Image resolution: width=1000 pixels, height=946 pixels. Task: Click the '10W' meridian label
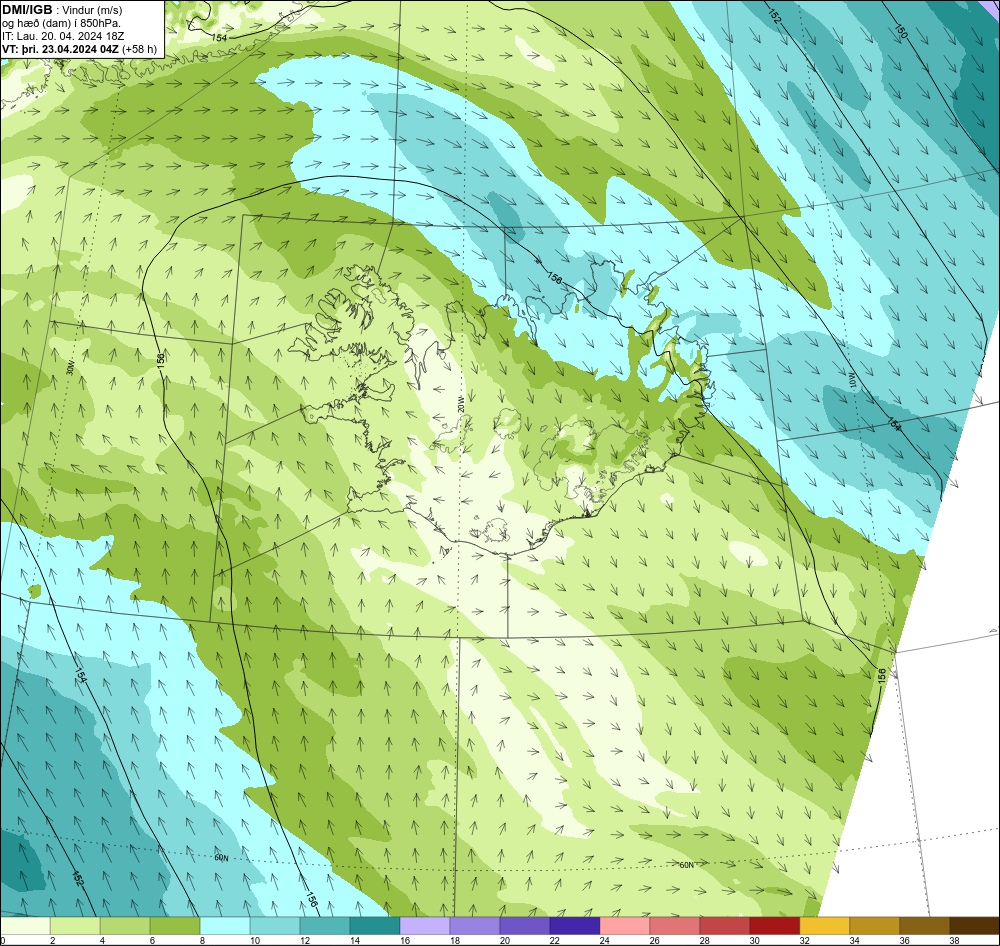[x=851, y=381]
